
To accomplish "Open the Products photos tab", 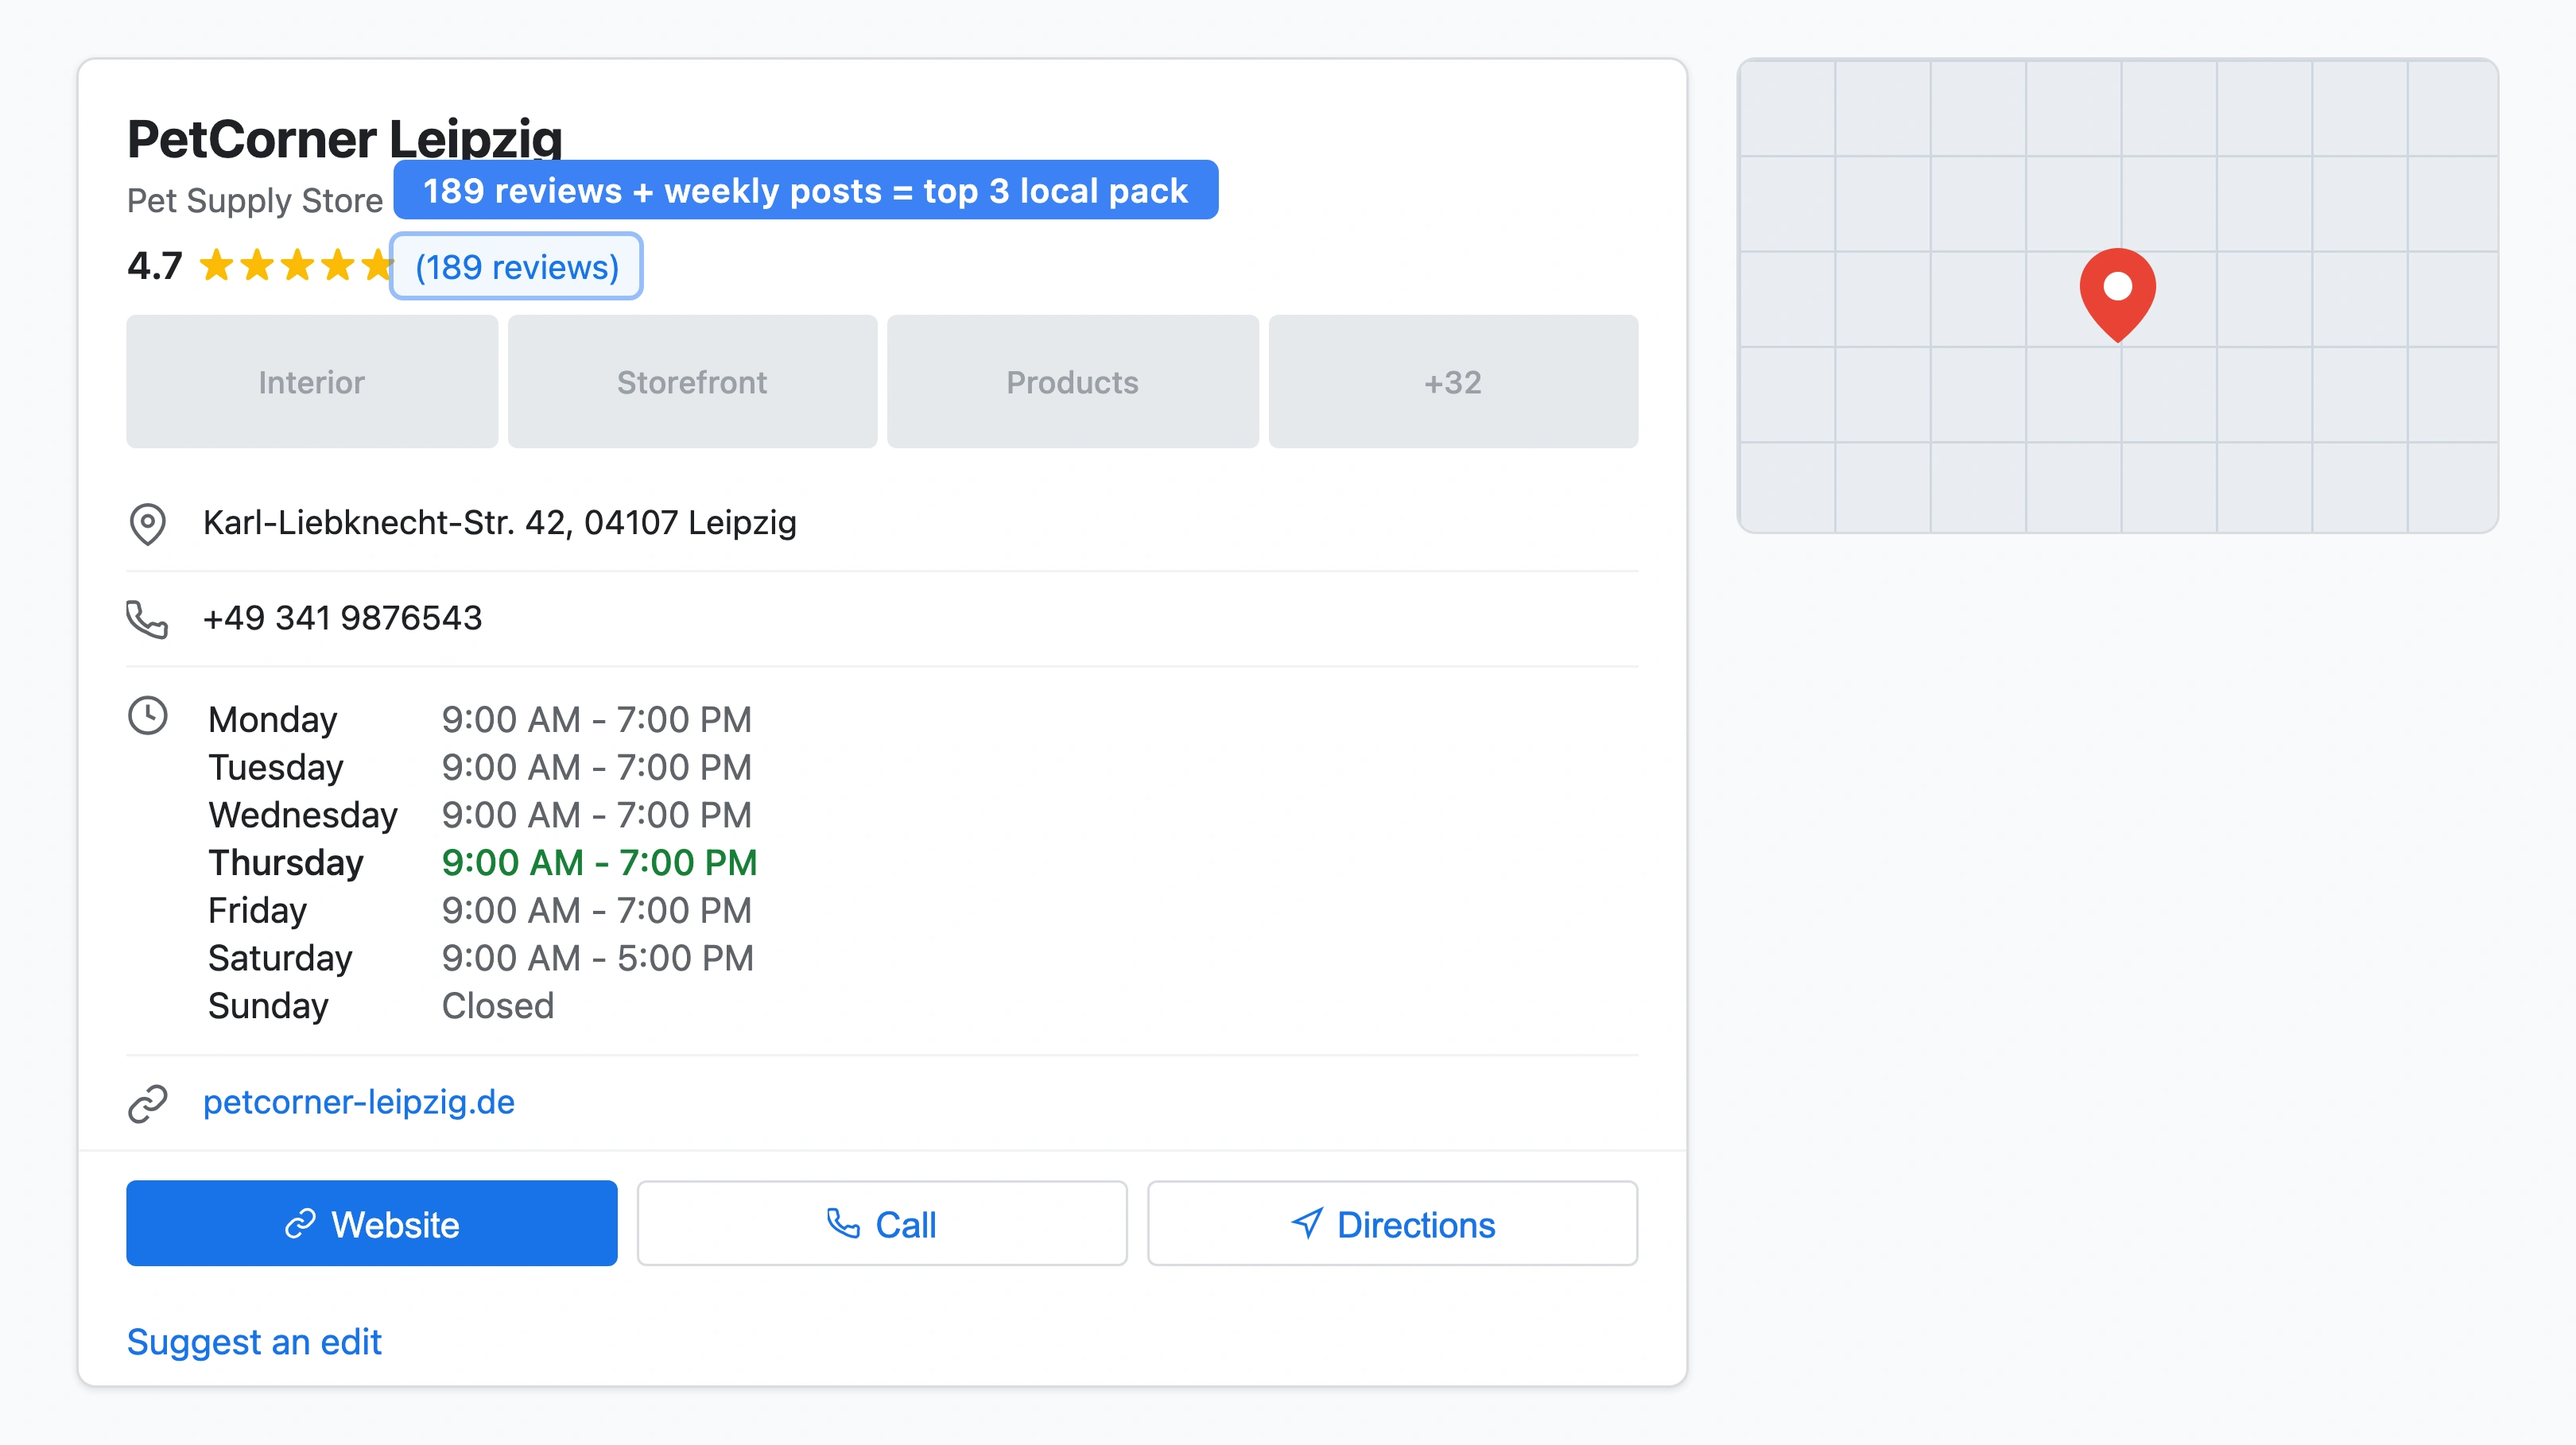I will 1072,381.
